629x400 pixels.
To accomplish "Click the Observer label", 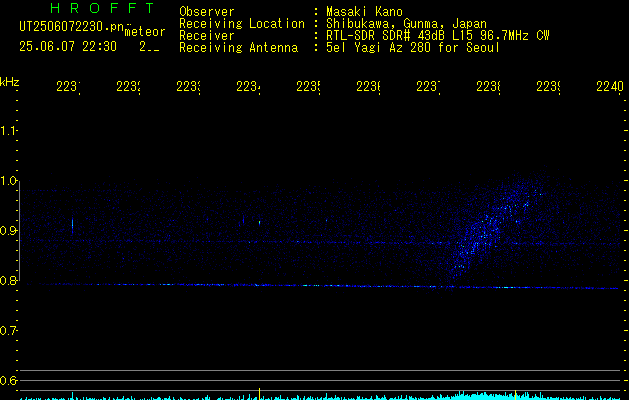I will coord(207,12).
